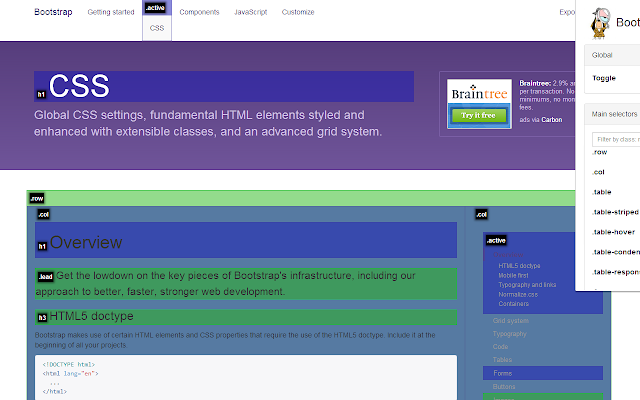
Task: Go to Mobile first in sidebar
Action: click(x=513, y=276)
